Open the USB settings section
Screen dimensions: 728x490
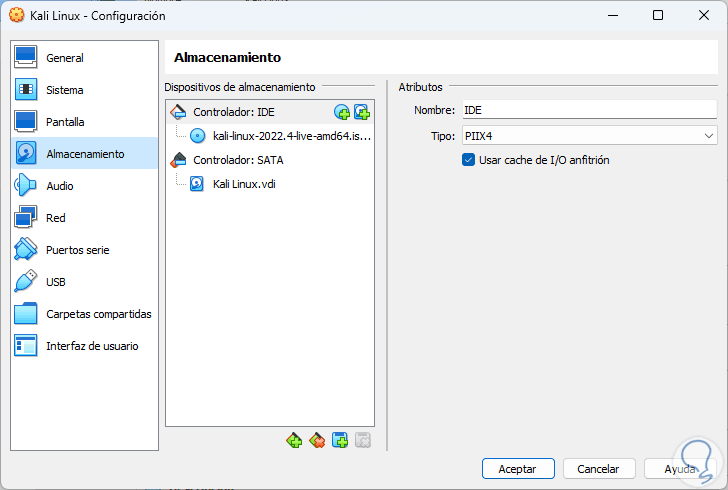point(55,282)
